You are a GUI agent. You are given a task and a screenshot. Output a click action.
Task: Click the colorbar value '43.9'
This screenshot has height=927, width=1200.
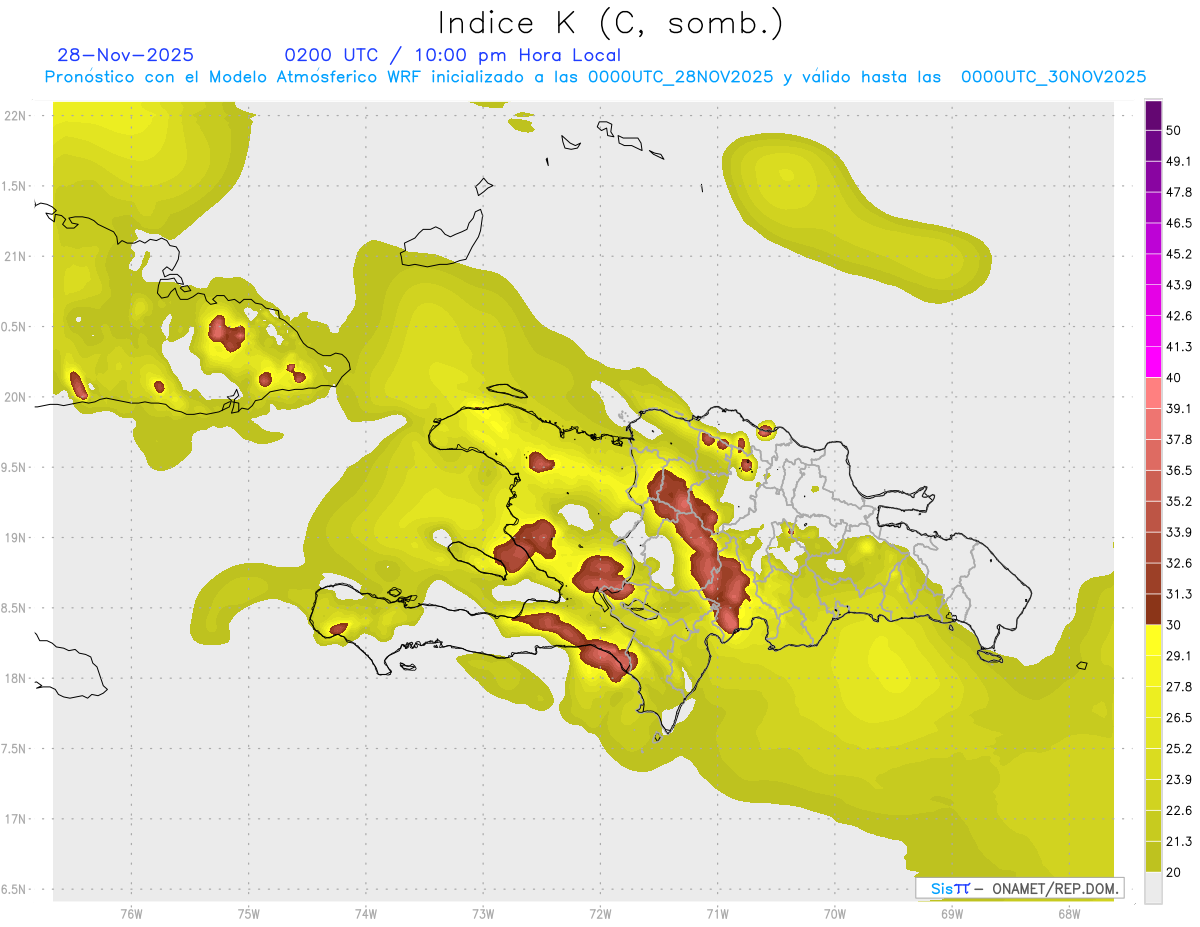(x=1179, y=285)
